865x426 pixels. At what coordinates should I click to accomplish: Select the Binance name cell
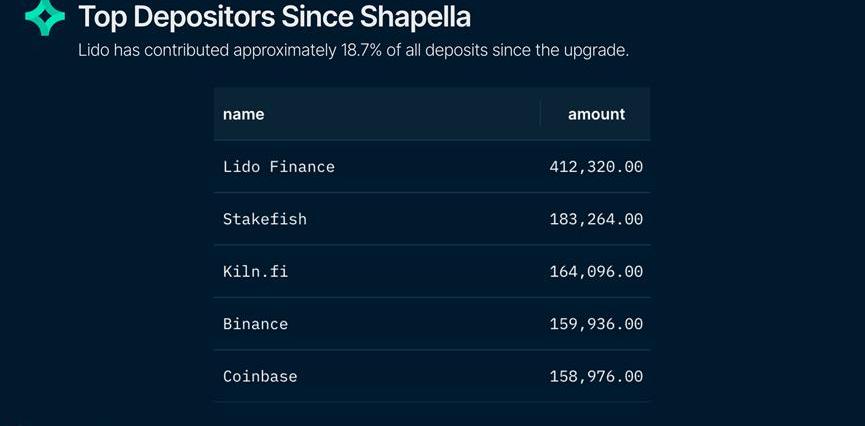coord(255,324)
